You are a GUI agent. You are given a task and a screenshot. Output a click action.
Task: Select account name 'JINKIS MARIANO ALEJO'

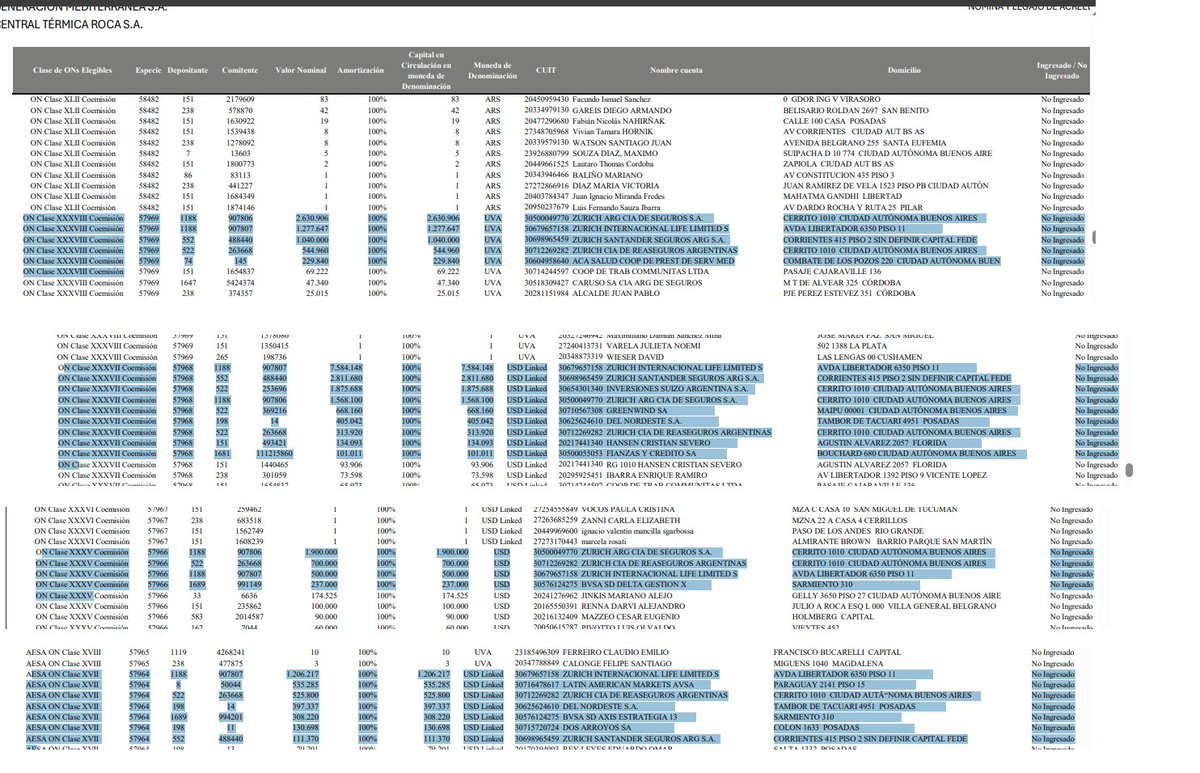point(627,596)
